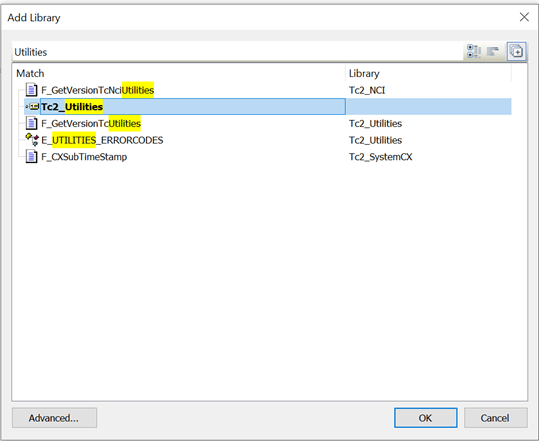Click the E_UTILITIES_ERRORCODES enum icon

point(32,140)
